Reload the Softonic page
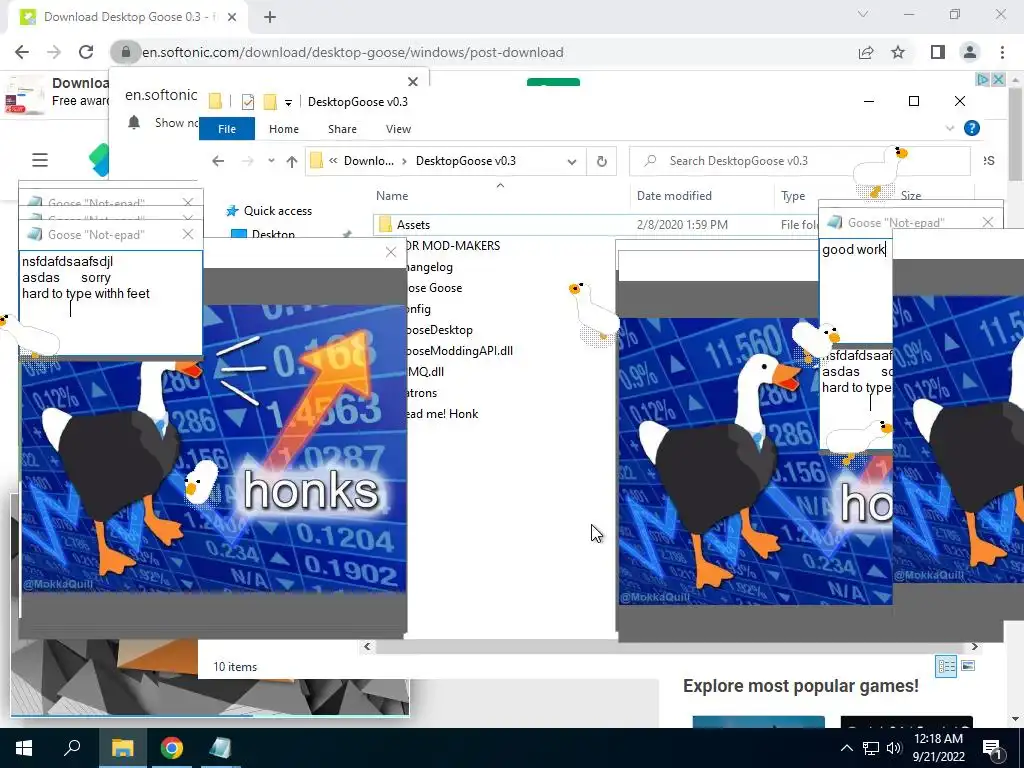The image size is (1024, 768). point(86,52)
